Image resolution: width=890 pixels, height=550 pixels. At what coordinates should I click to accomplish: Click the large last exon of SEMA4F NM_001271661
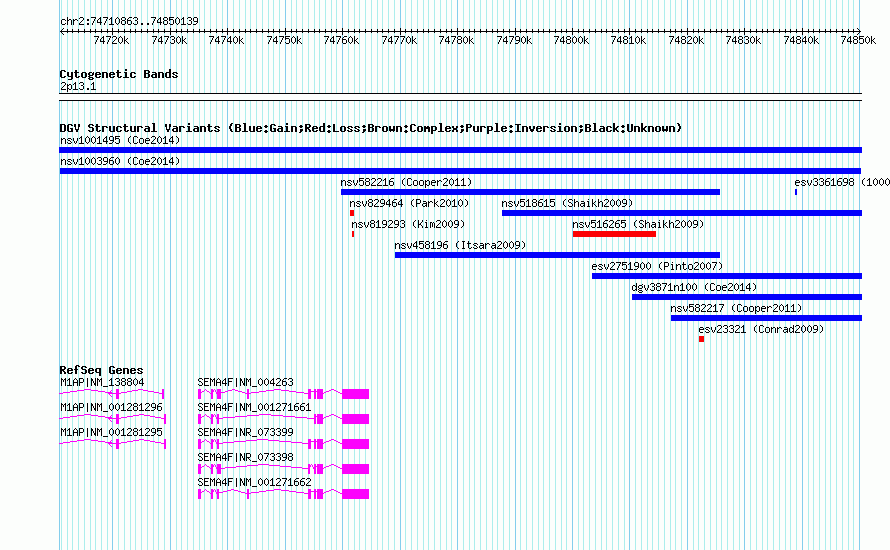point(355,419)
